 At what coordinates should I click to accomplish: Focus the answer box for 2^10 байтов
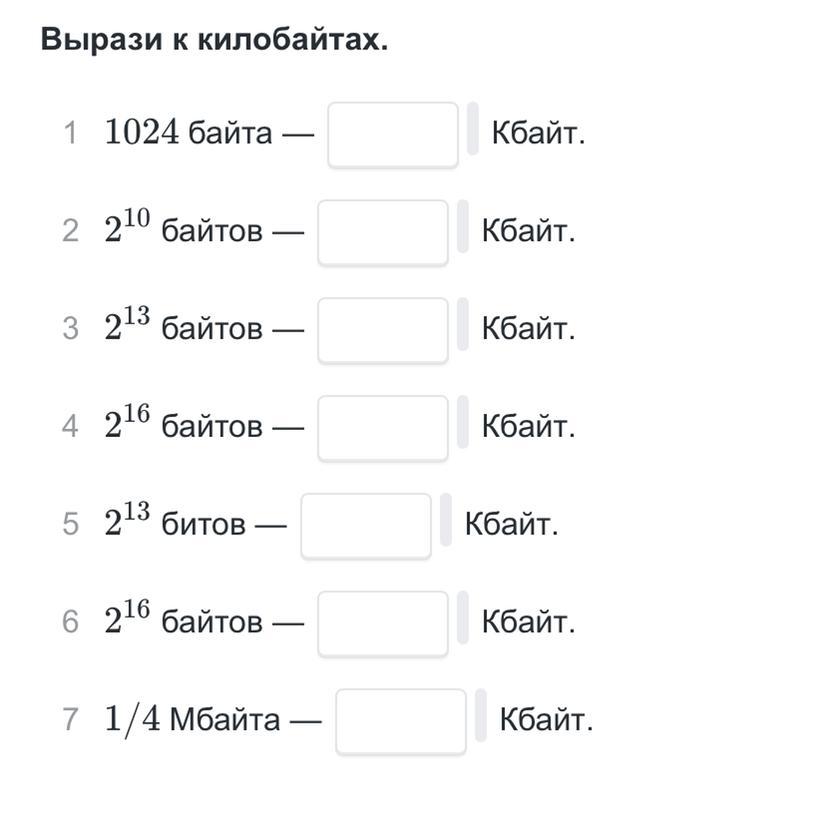coord(382,232)
